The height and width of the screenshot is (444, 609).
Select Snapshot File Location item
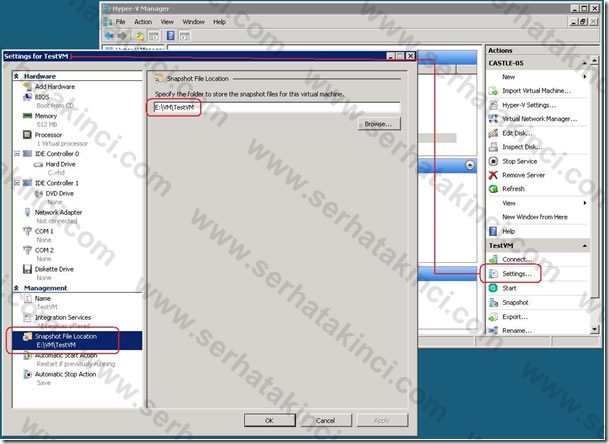point(77,341)
